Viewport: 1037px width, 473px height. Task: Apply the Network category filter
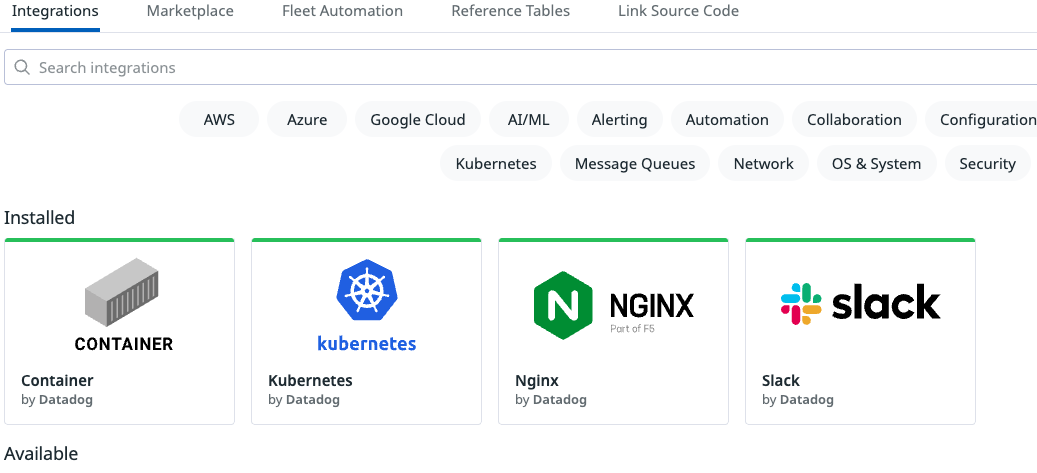763,163
